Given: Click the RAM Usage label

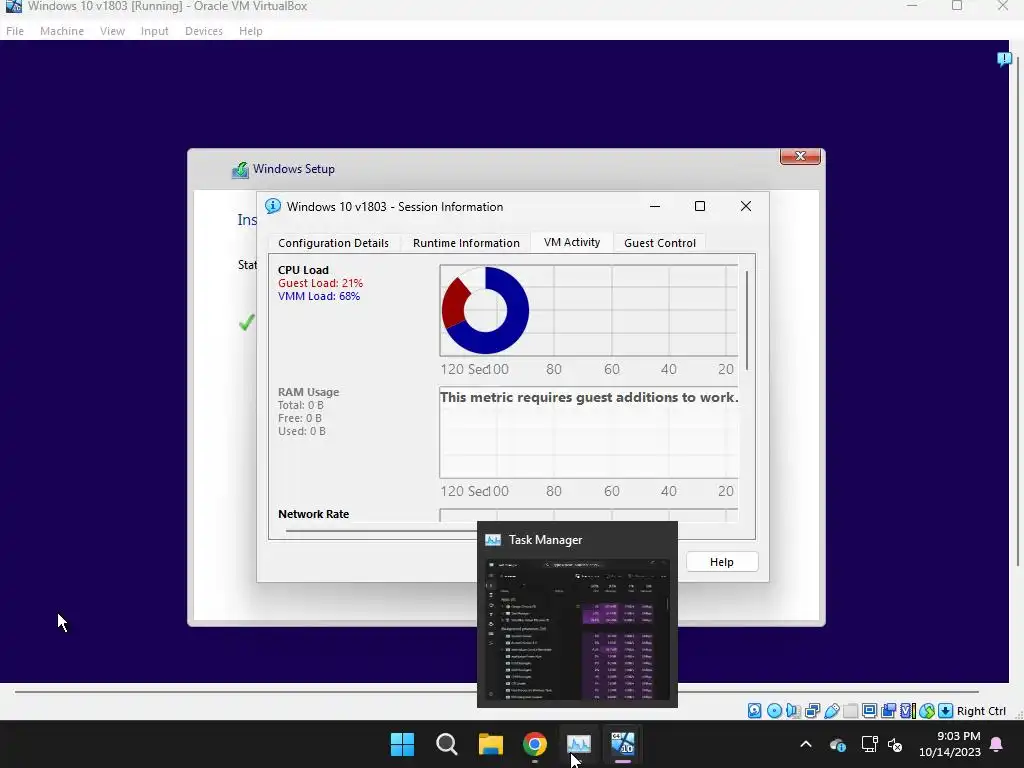Looking at the screenshot, I should pyautogui.click(x=308, y=392).
